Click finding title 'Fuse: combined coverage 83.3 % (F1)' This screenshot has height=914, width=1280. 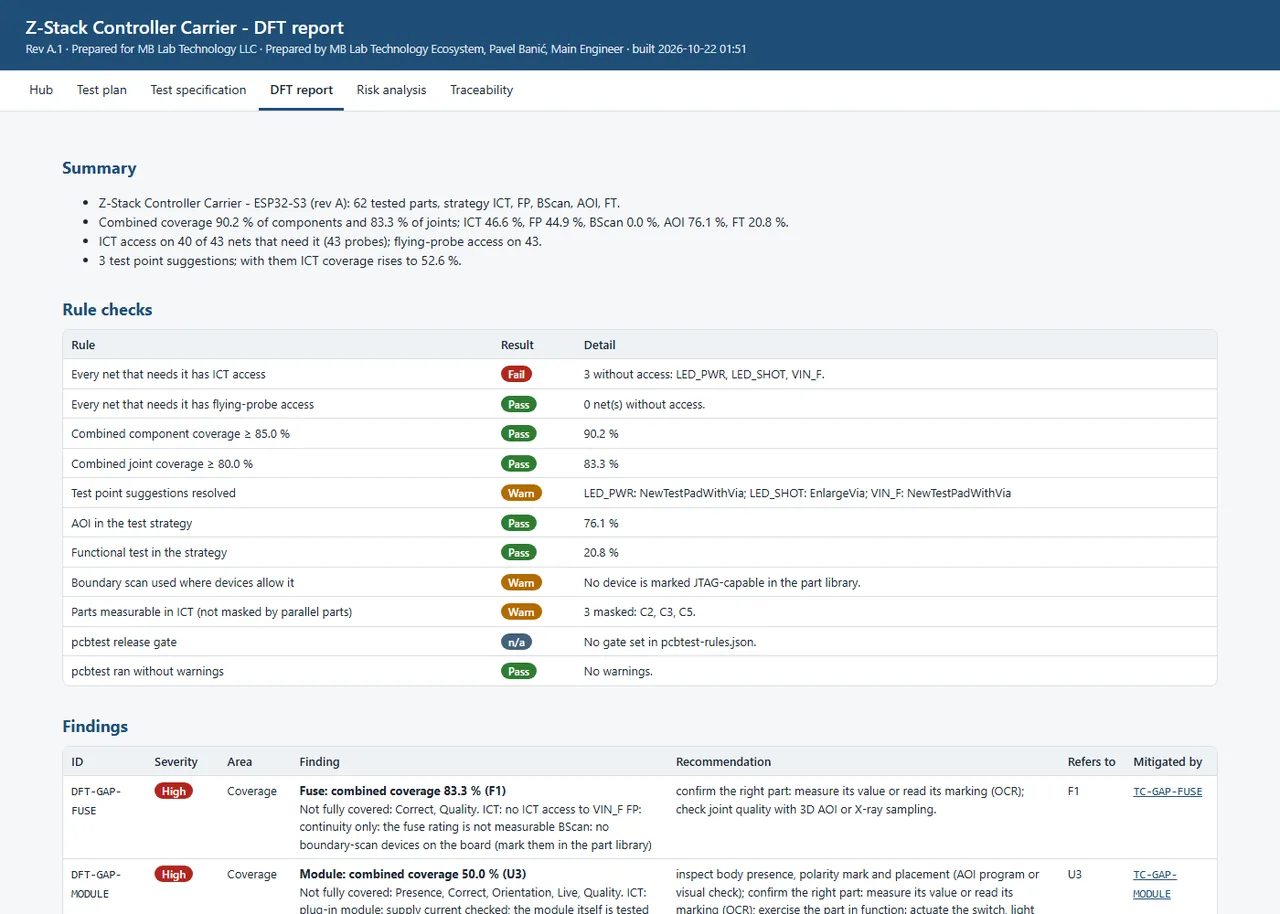point(403,790)
